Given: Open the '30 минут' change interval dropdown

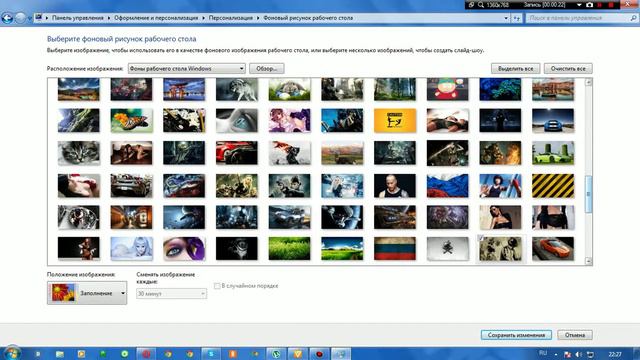Looking at the screenshot, I should point(171,293).
